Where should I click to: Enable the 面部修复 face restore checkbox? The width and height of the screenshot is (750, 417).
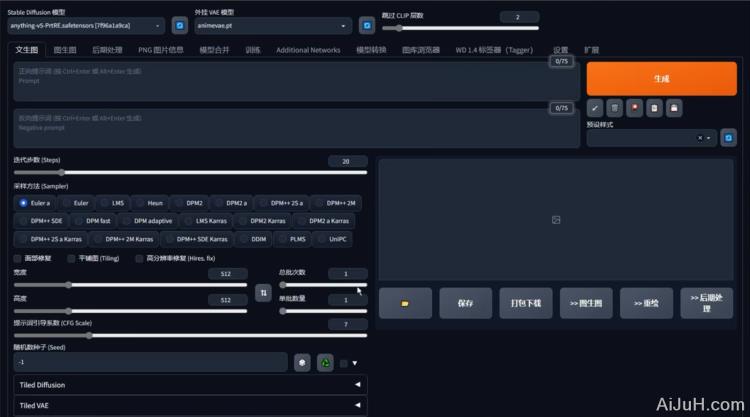pos(19,258)
